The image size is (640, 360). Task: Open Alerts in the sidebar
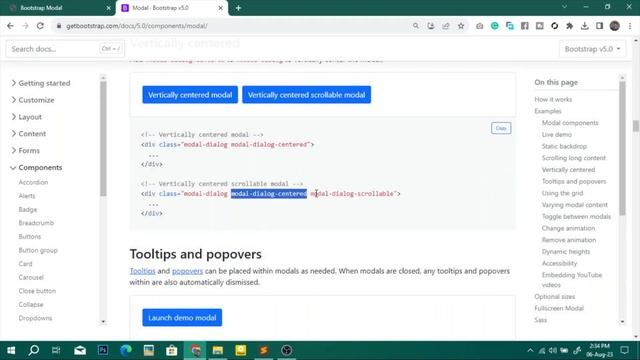[27, 196]
